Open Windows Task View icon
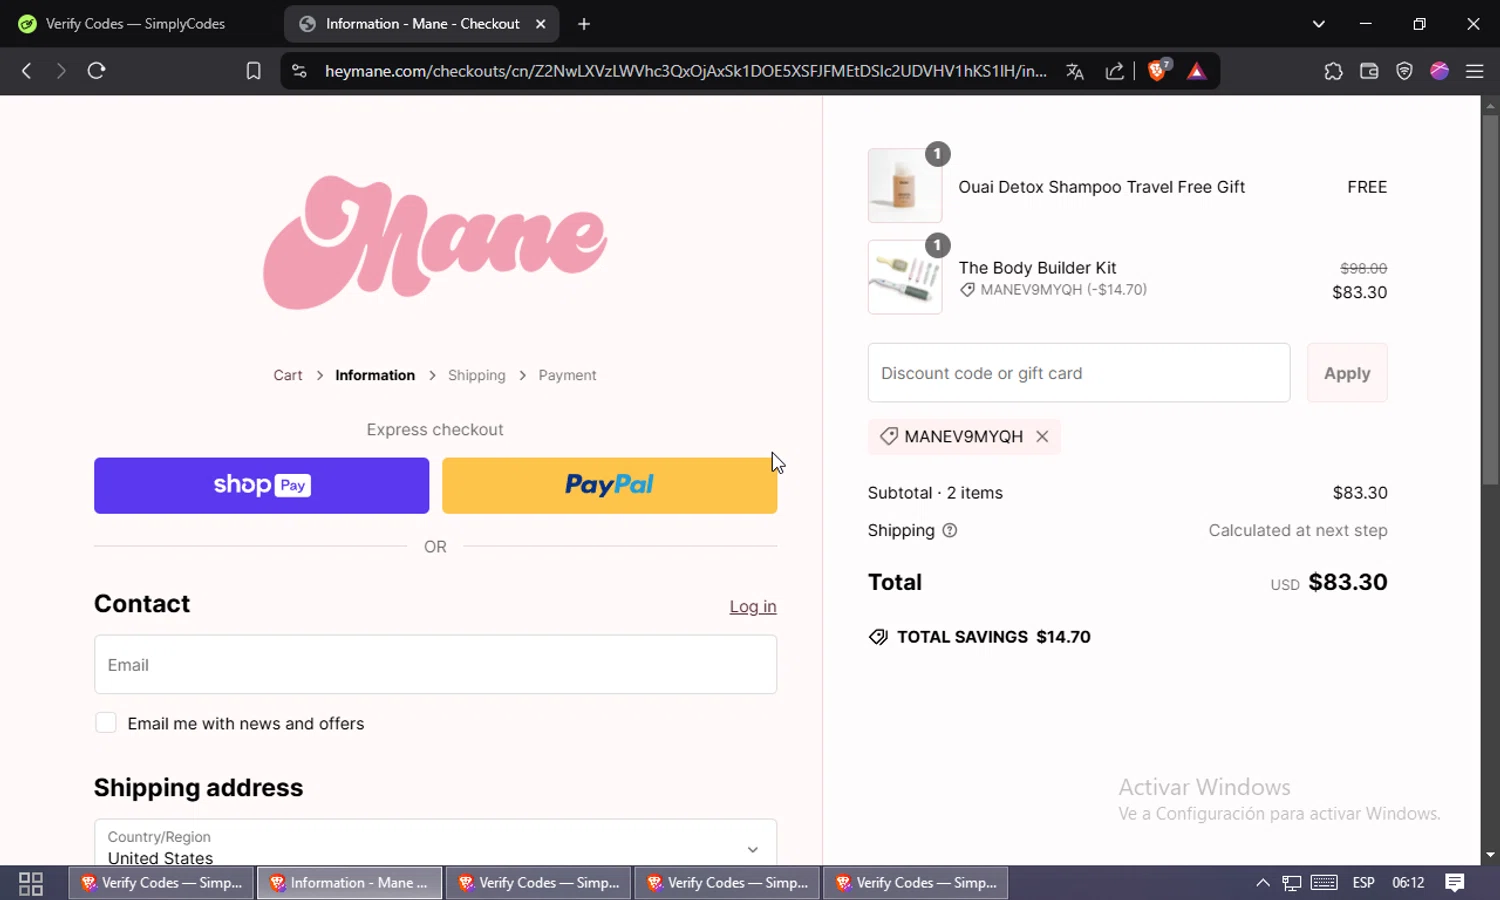Image resolution: width=1500 pixels, height=900 pixels. pos(31,883)
